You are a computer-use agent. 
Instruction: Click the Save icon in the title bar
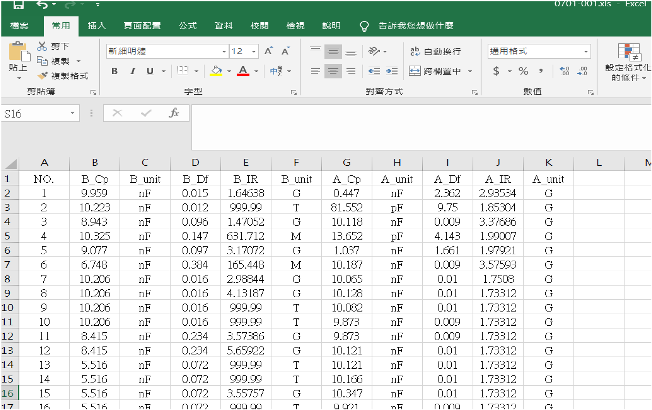[x=17, y=5]
